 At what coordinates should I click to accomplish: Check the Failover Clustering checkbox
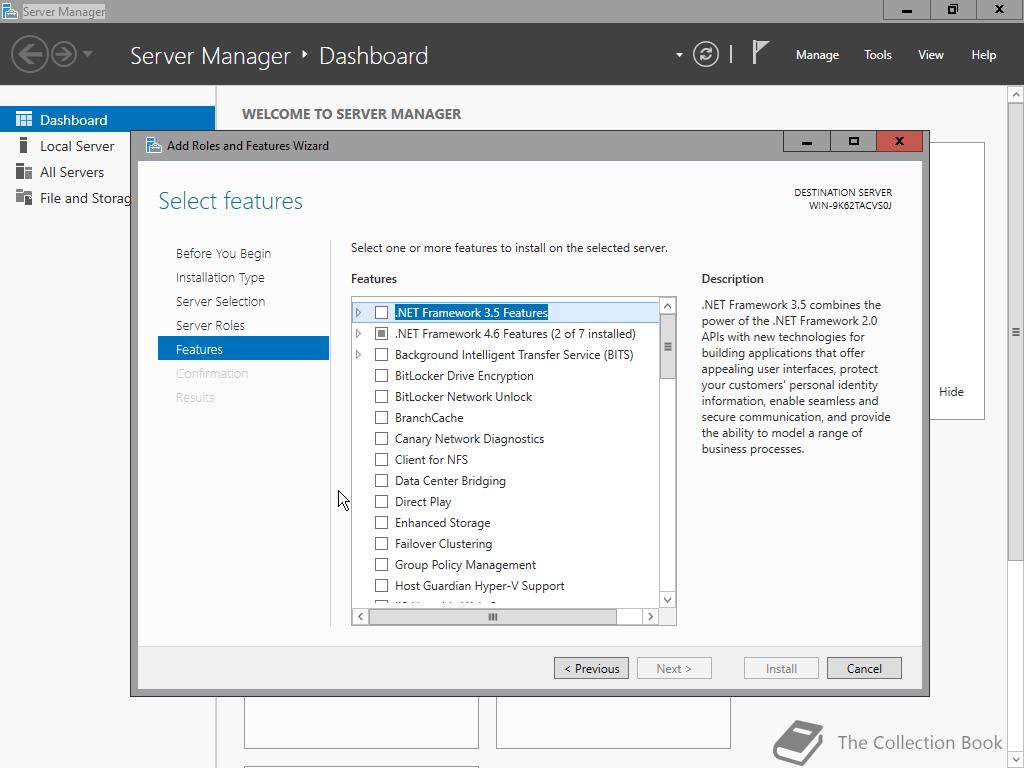click(381, 543)
